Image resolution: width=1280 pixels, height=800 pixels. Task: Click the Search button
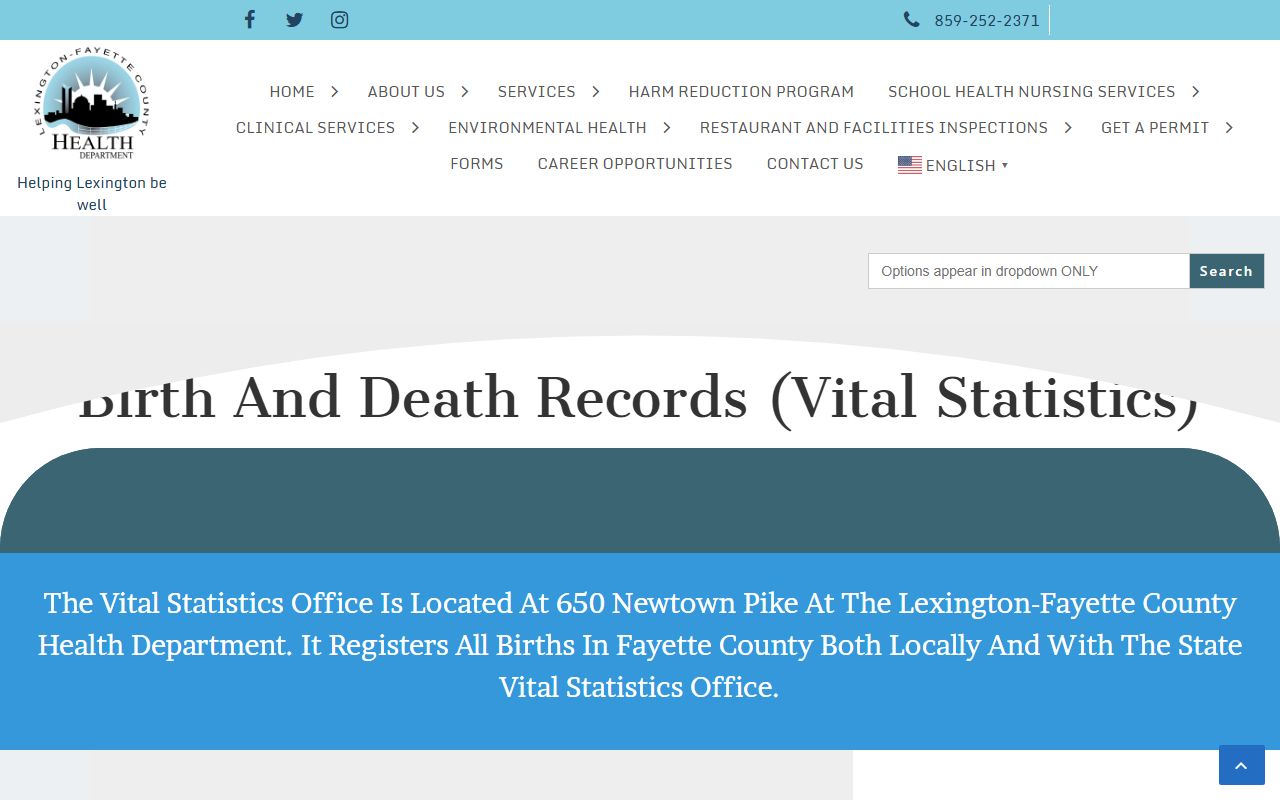[x=1226, y=271]
